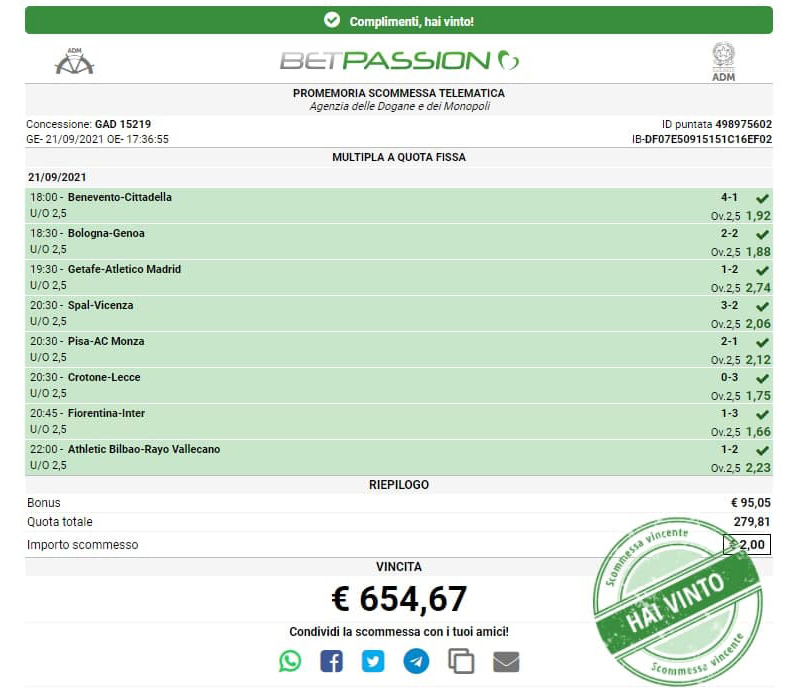Click the ADM compass logo at top left
The height and width of the screenshot is (696, 801).
coord(75,61)
